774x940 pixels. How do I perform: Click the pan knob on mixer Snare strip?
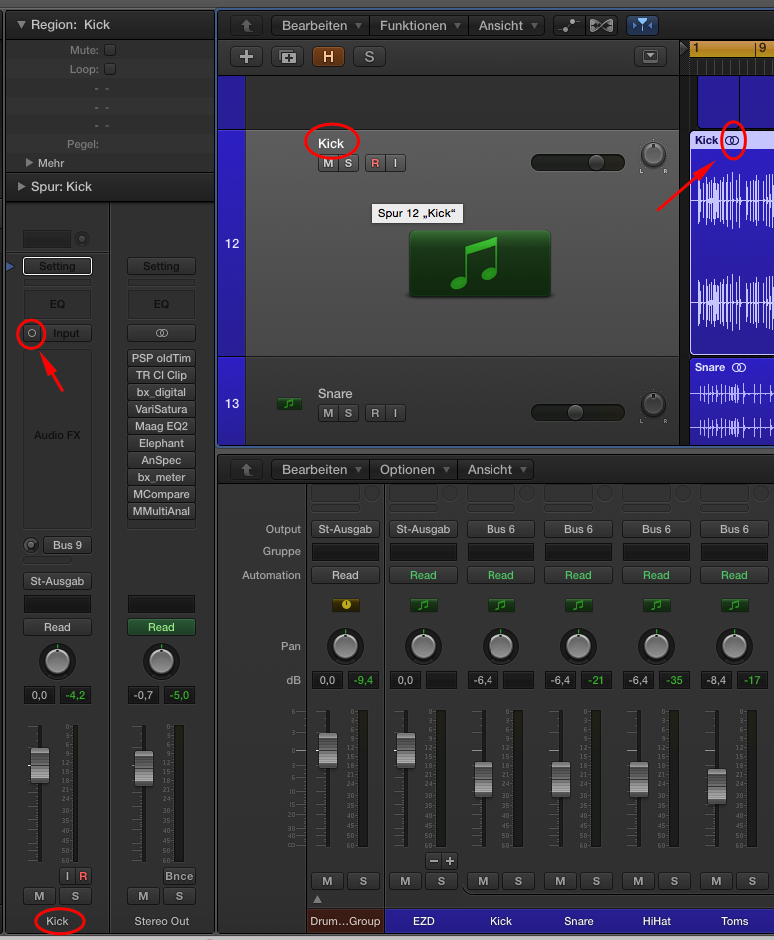coord(578,646)
